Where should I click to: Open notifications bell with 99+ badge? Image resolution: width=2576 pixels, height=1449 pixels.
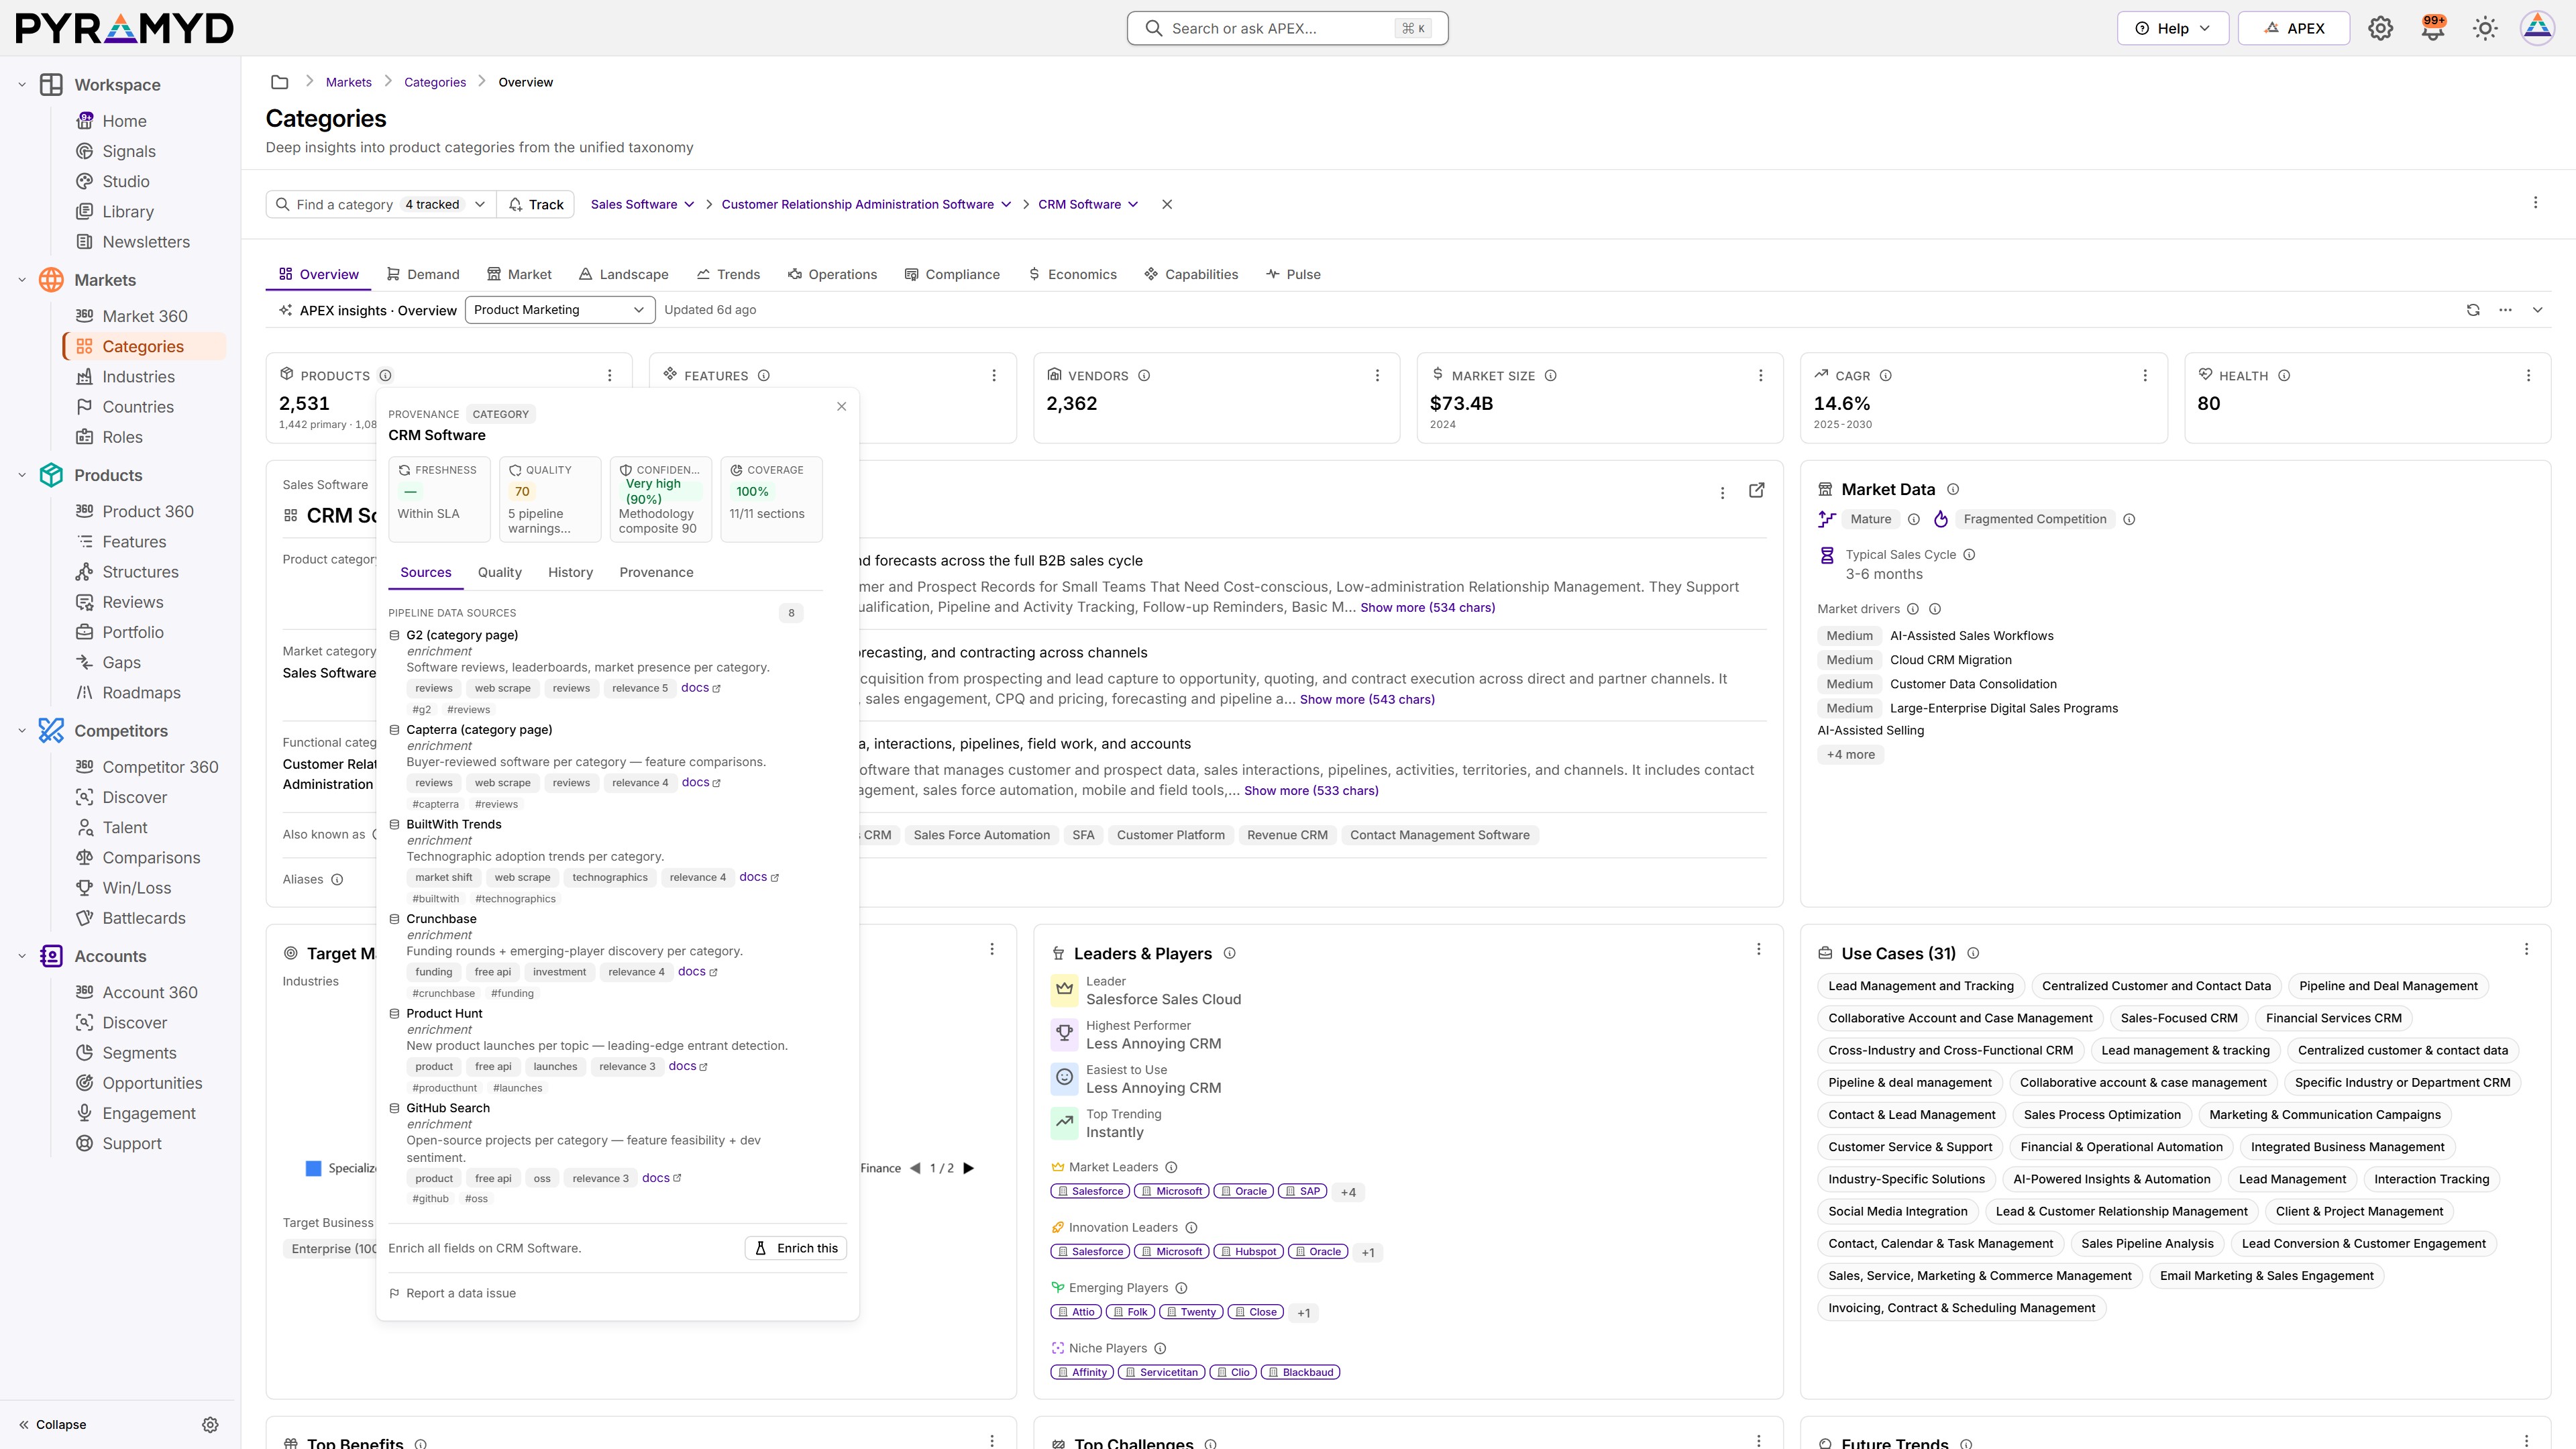2433,28
